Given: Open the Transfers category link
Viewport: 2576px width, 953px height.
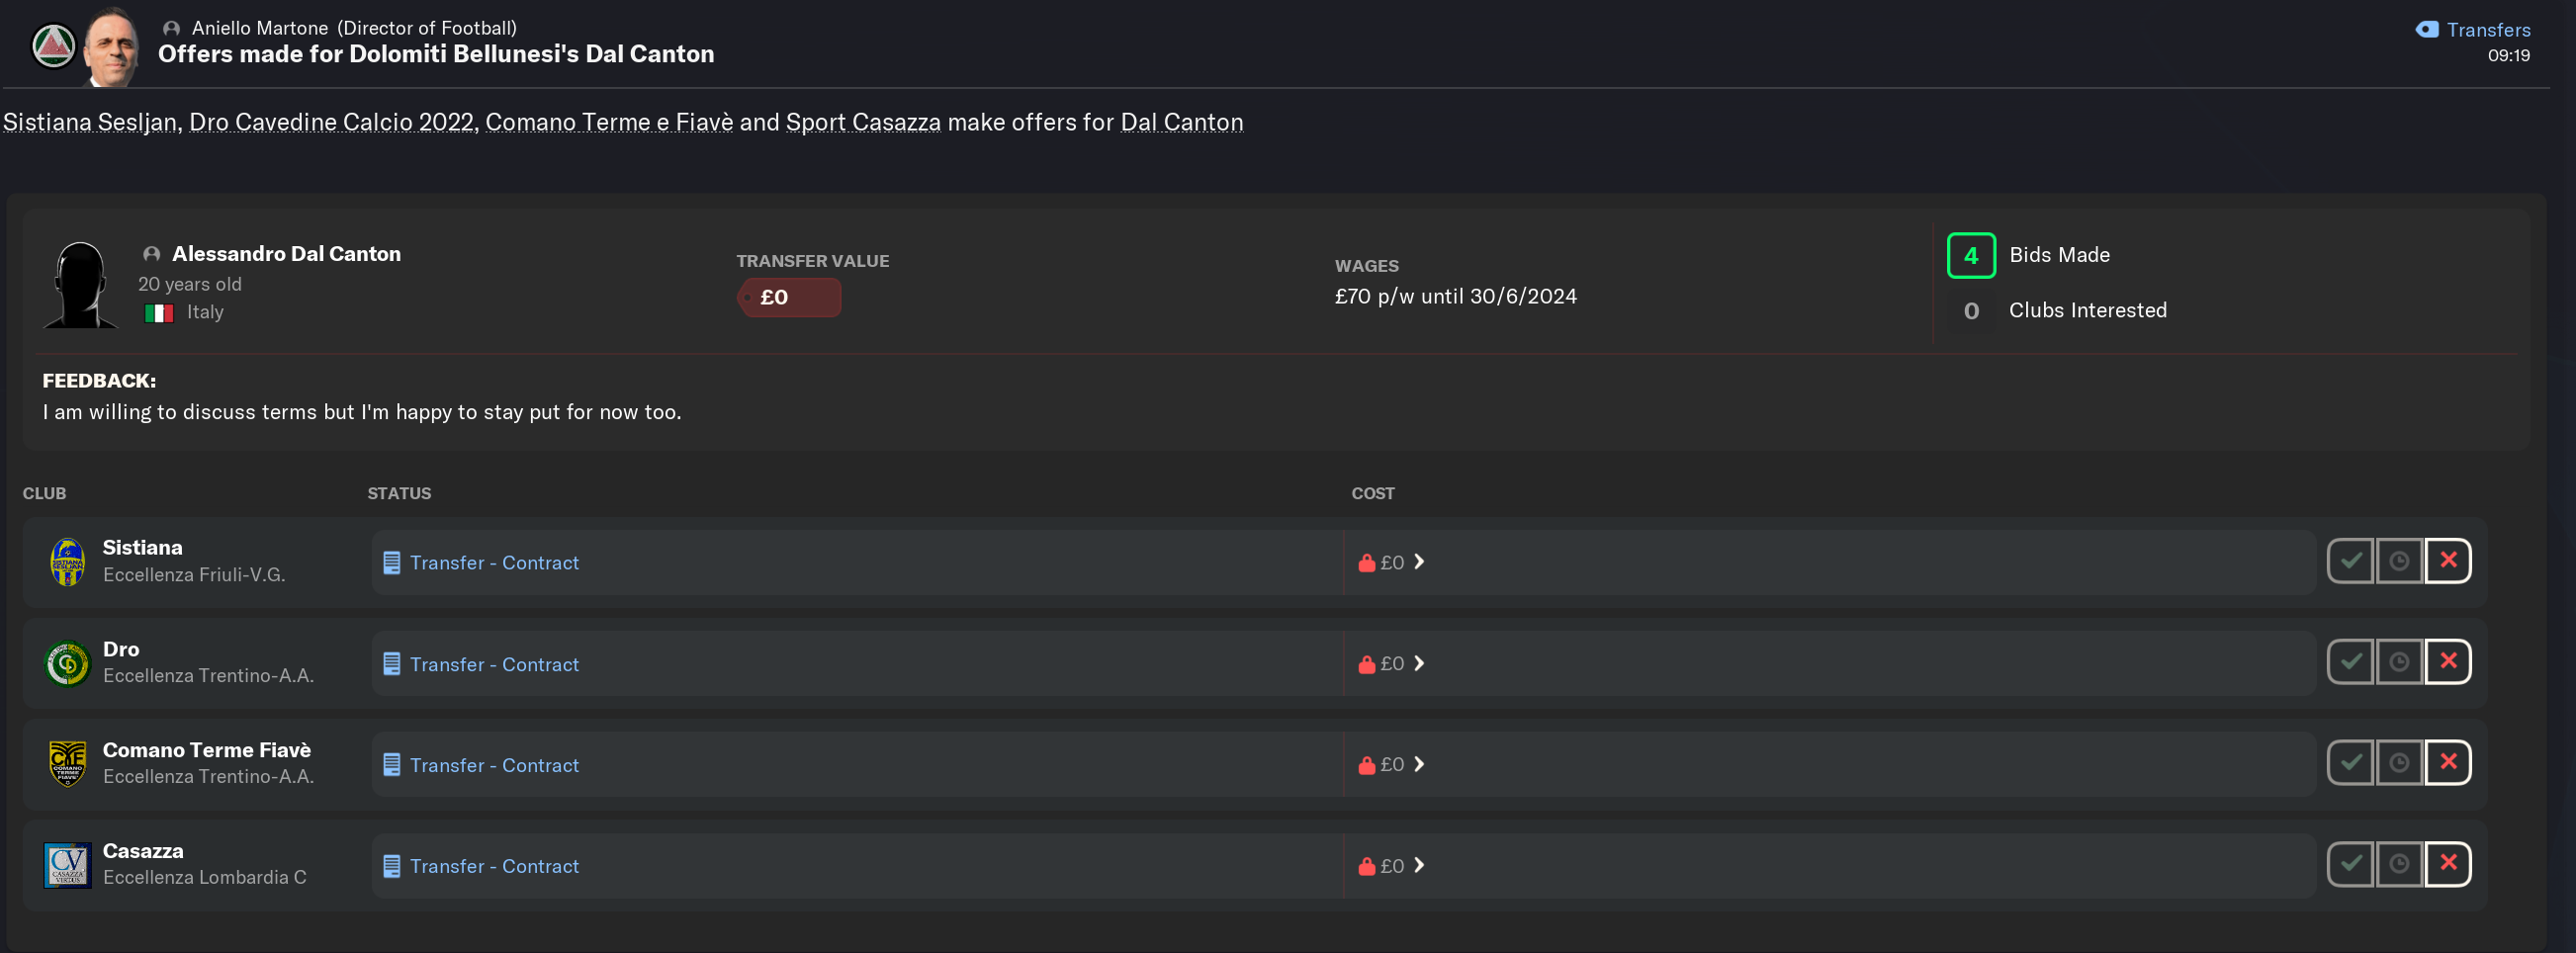Looking at the screenshot, I should click(x=2488, y=30).
